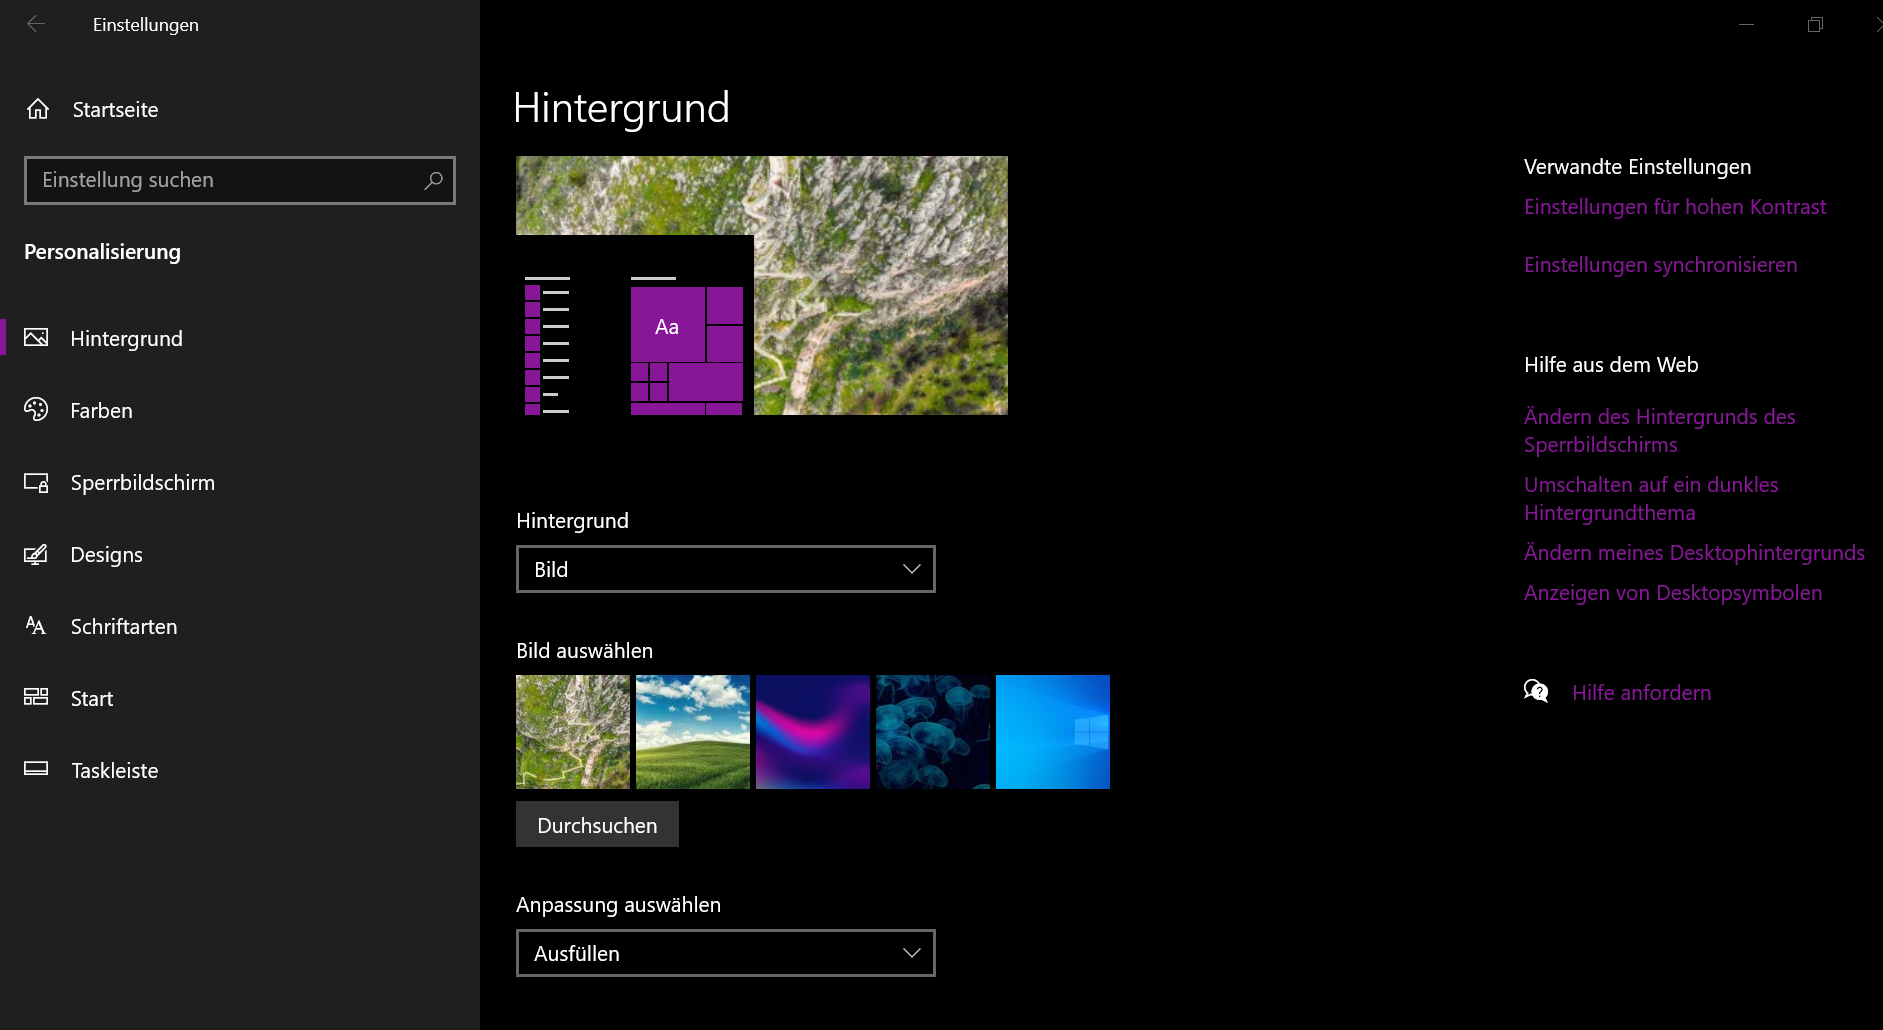
Task: Open Einstellungen für hohen Kontrast link
Action: [1675, 207]
